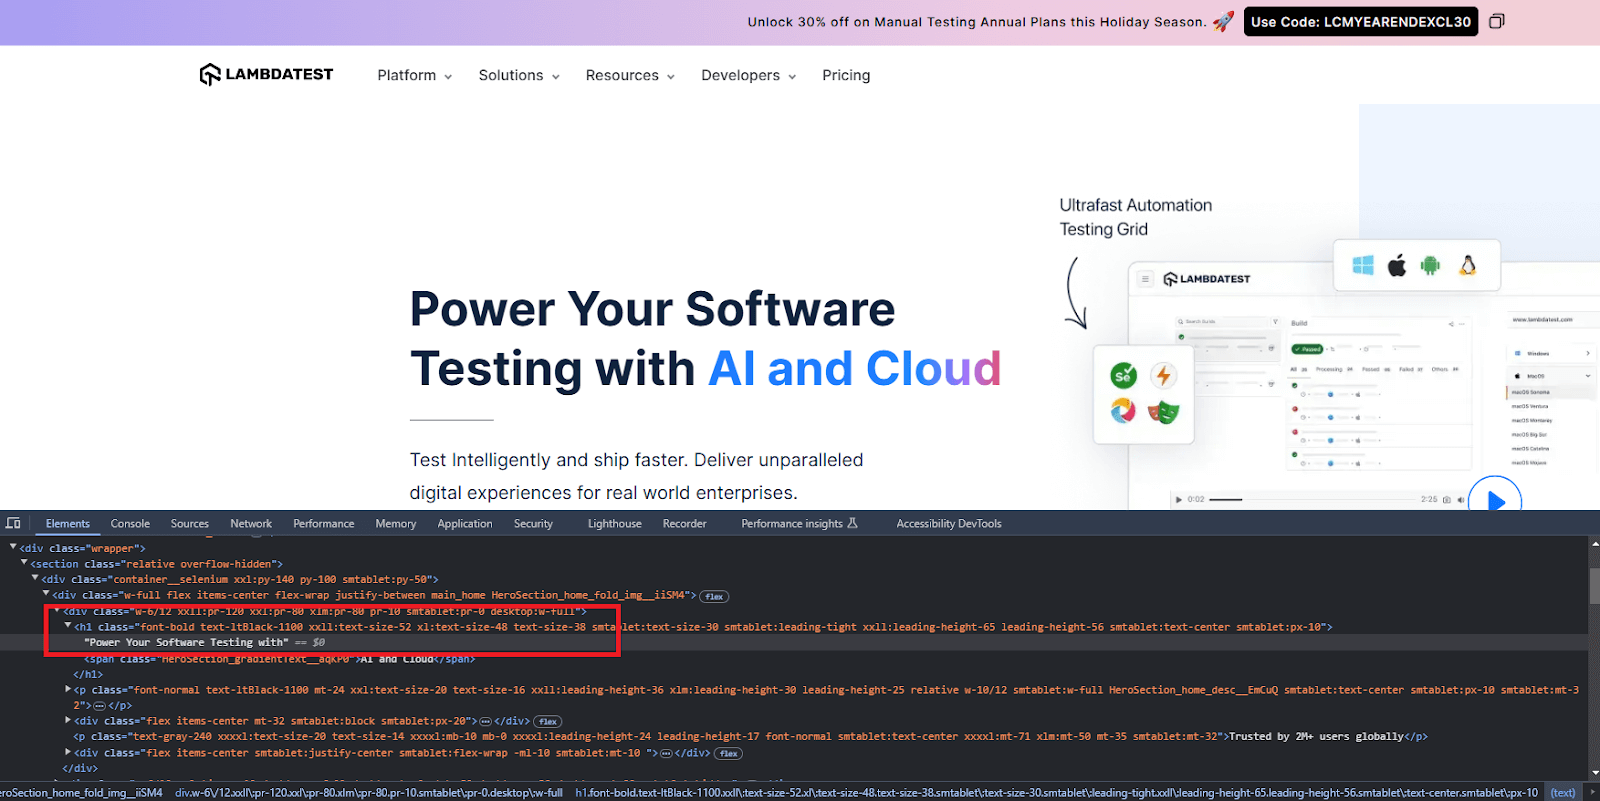
Task: Open the Application tab
Action: coord(465,523)
